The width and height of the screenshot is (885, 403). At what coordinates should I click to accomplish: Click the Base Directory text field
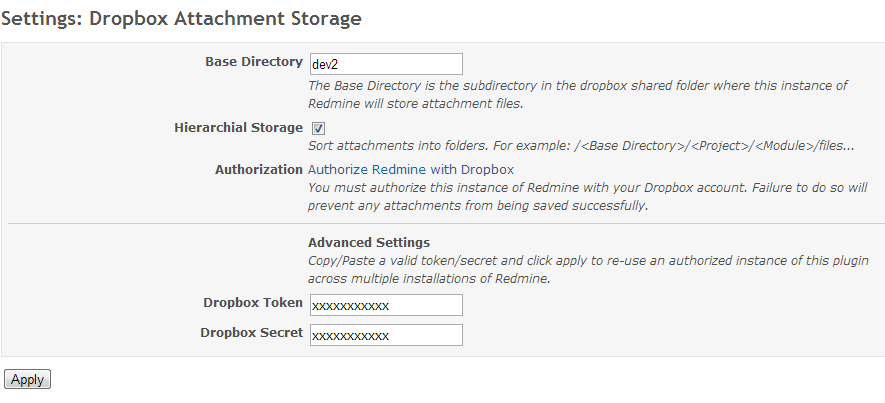click(x=386, y=64)
